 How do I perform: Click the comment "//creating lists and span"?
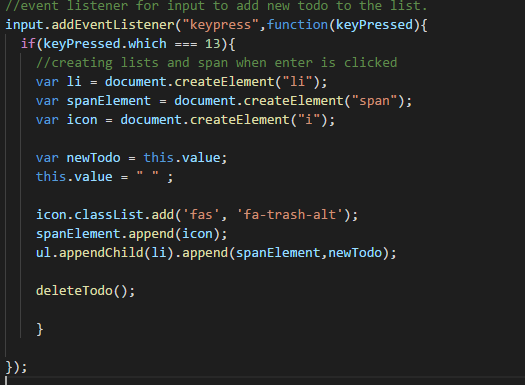pos(132,63)
